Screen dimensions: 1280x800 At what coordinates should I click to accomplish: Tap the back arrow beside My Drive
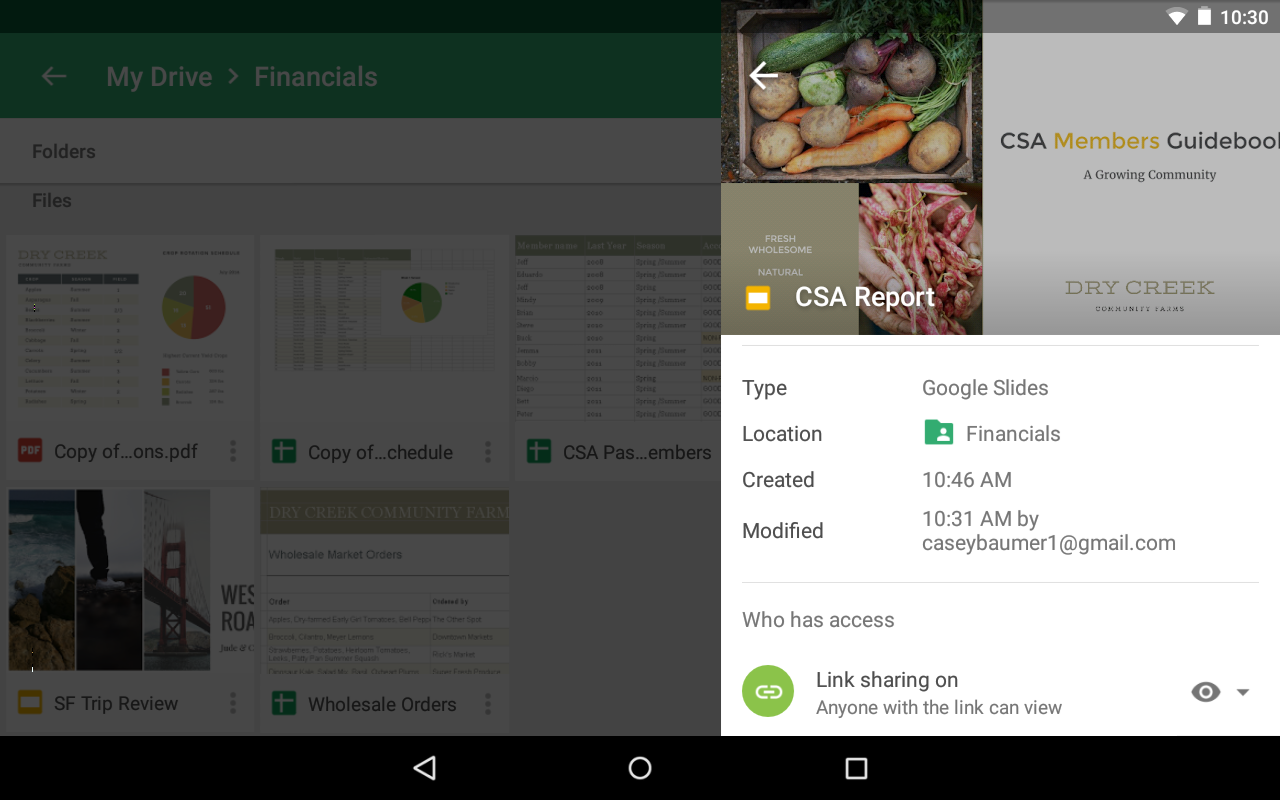point(54,76)
